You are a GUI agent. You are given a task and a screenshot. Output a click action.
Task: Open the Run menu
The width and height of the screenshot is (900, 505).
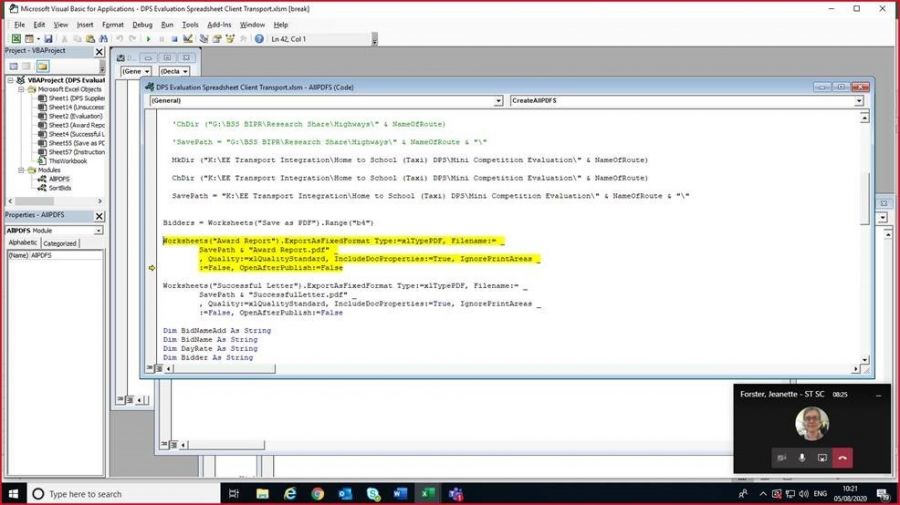tap(167, 25)
